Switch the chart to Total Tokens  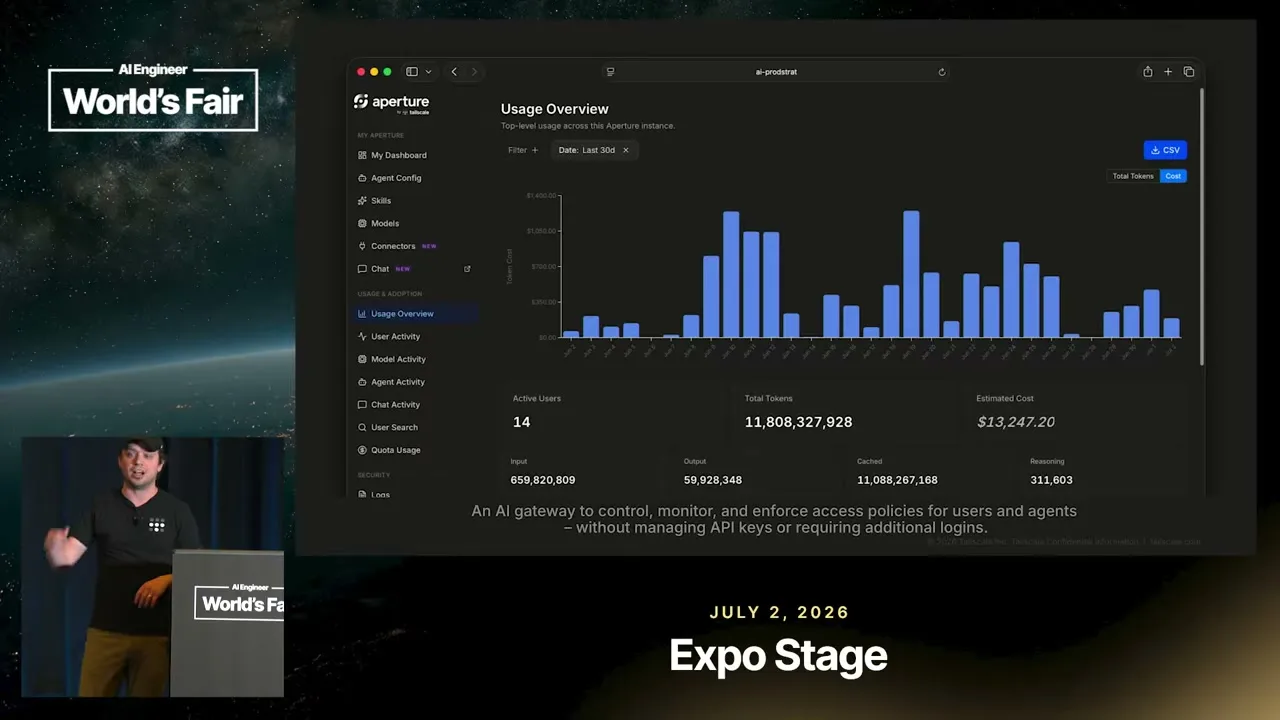click(1134, 176)
